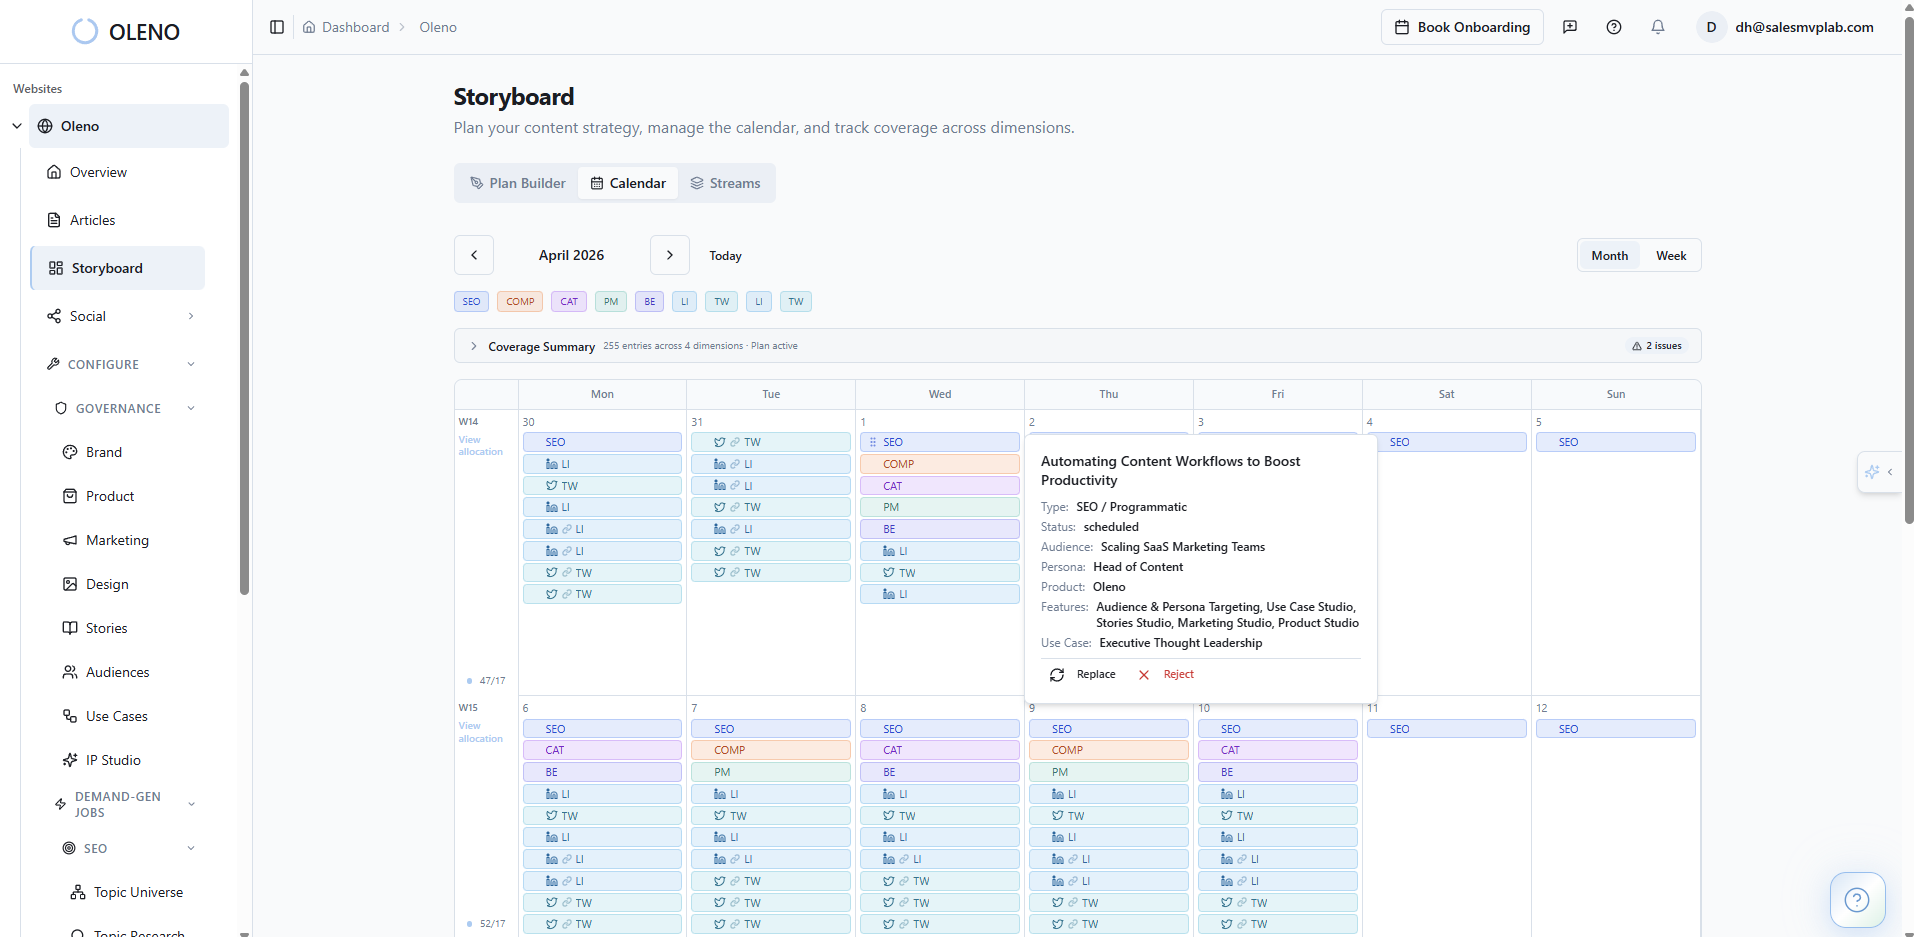Image resolution: width=1914 pixels, height=937 pixels.
Task: Select the purple CAT filter swatch
Action: click(x=569, y=302)
